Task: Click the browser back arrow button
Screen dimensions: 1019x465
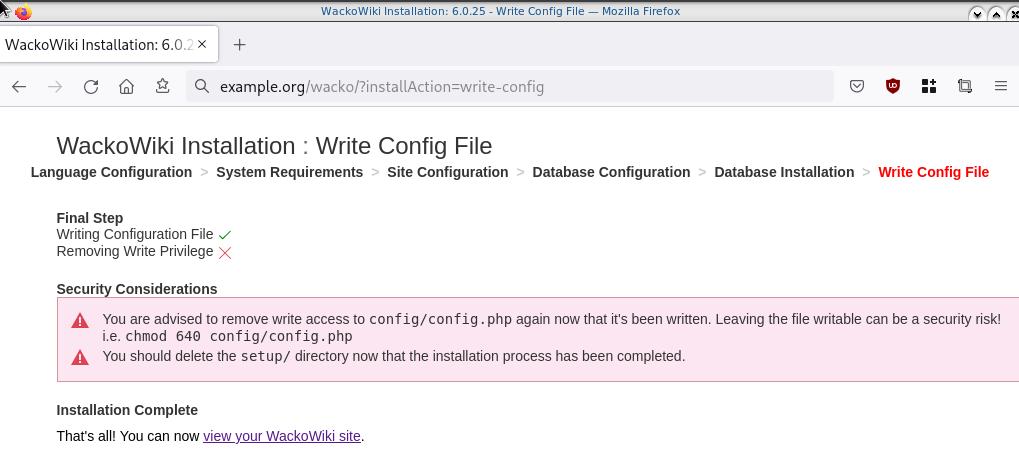Action: 19,87
